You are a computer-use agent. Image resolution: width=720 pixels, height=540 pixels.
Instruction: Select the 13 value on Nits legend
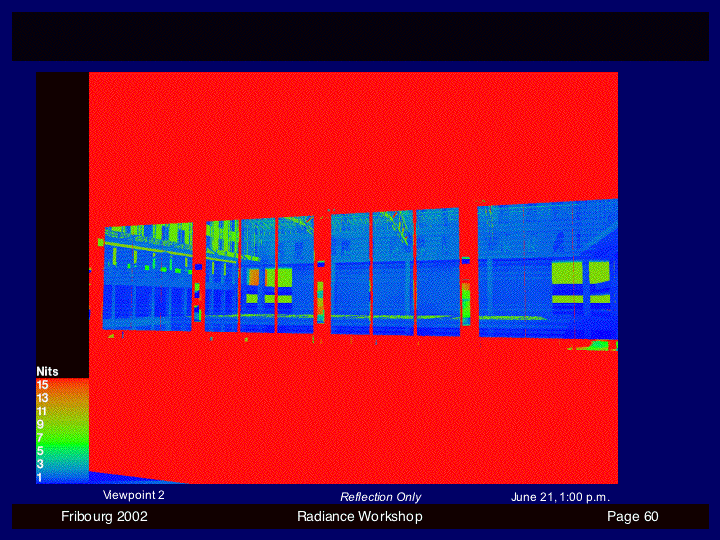point(42,398)
